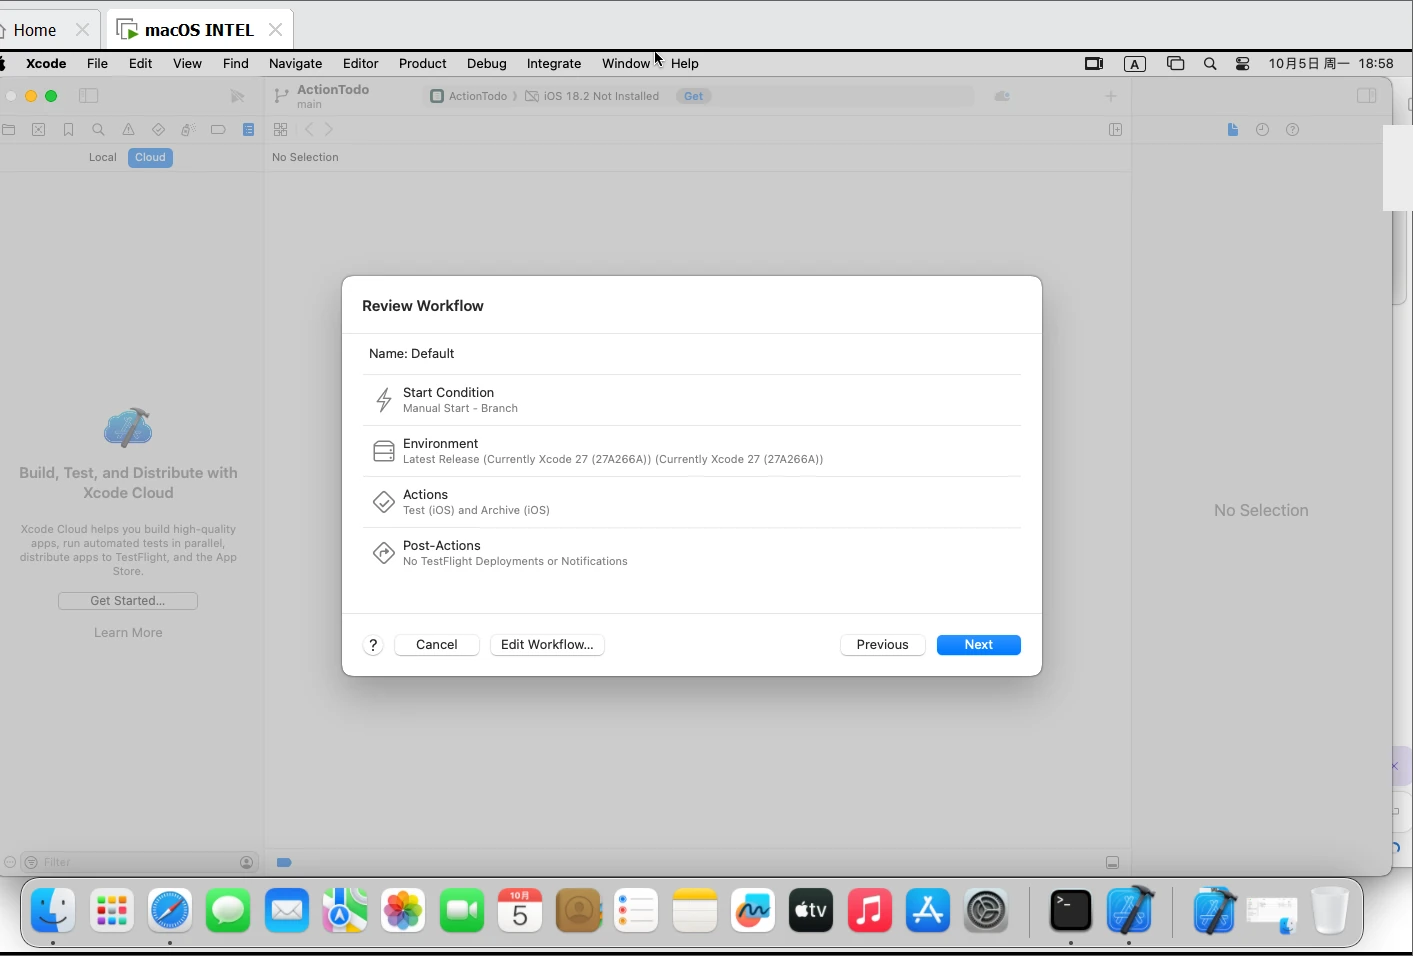
Task: Select the Post-Actions row
Action: click(692, 553)
